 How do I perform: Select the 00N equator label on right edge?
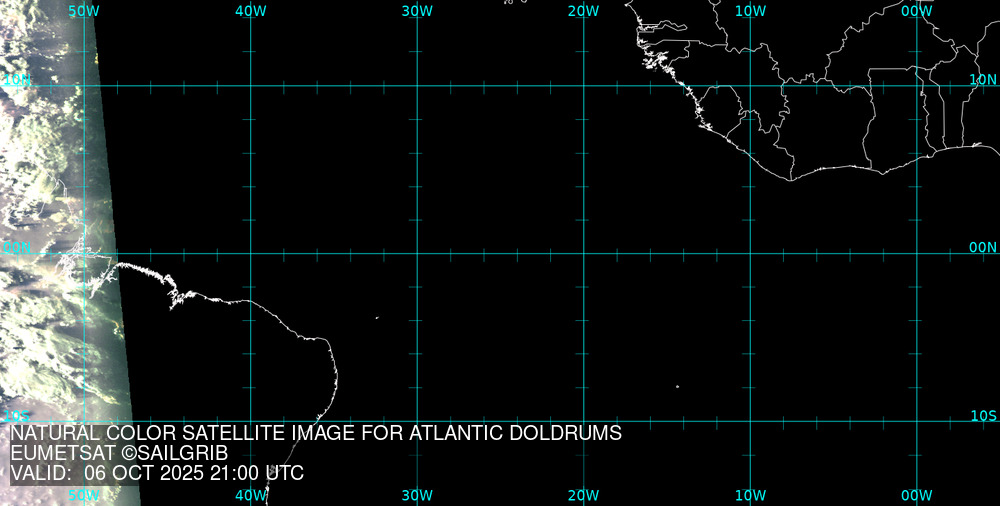(x=983, y=247)
